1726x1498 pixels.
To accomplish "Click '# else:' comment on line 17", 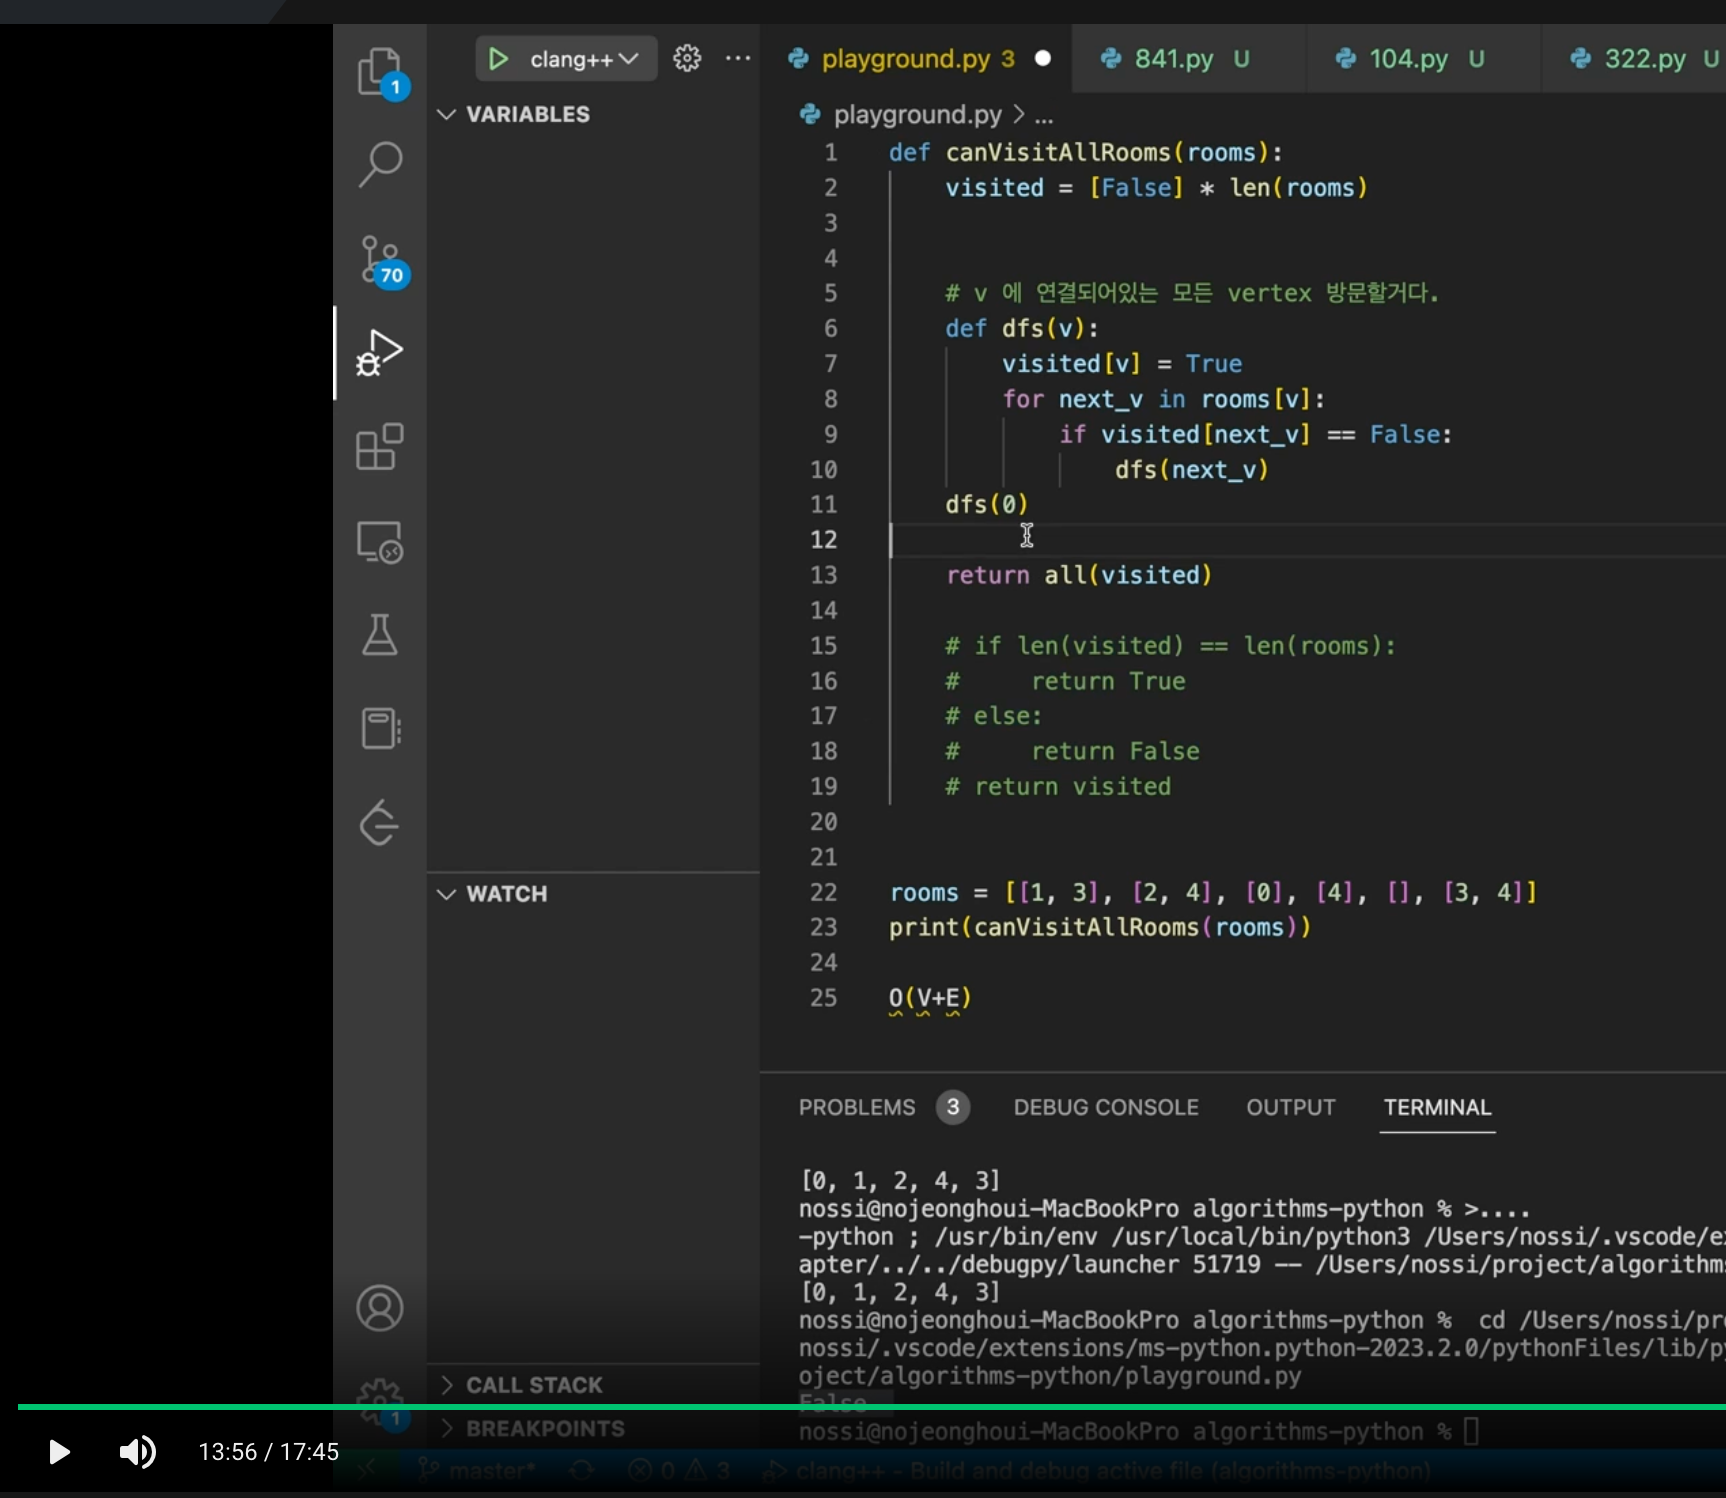I will [994, 716].
